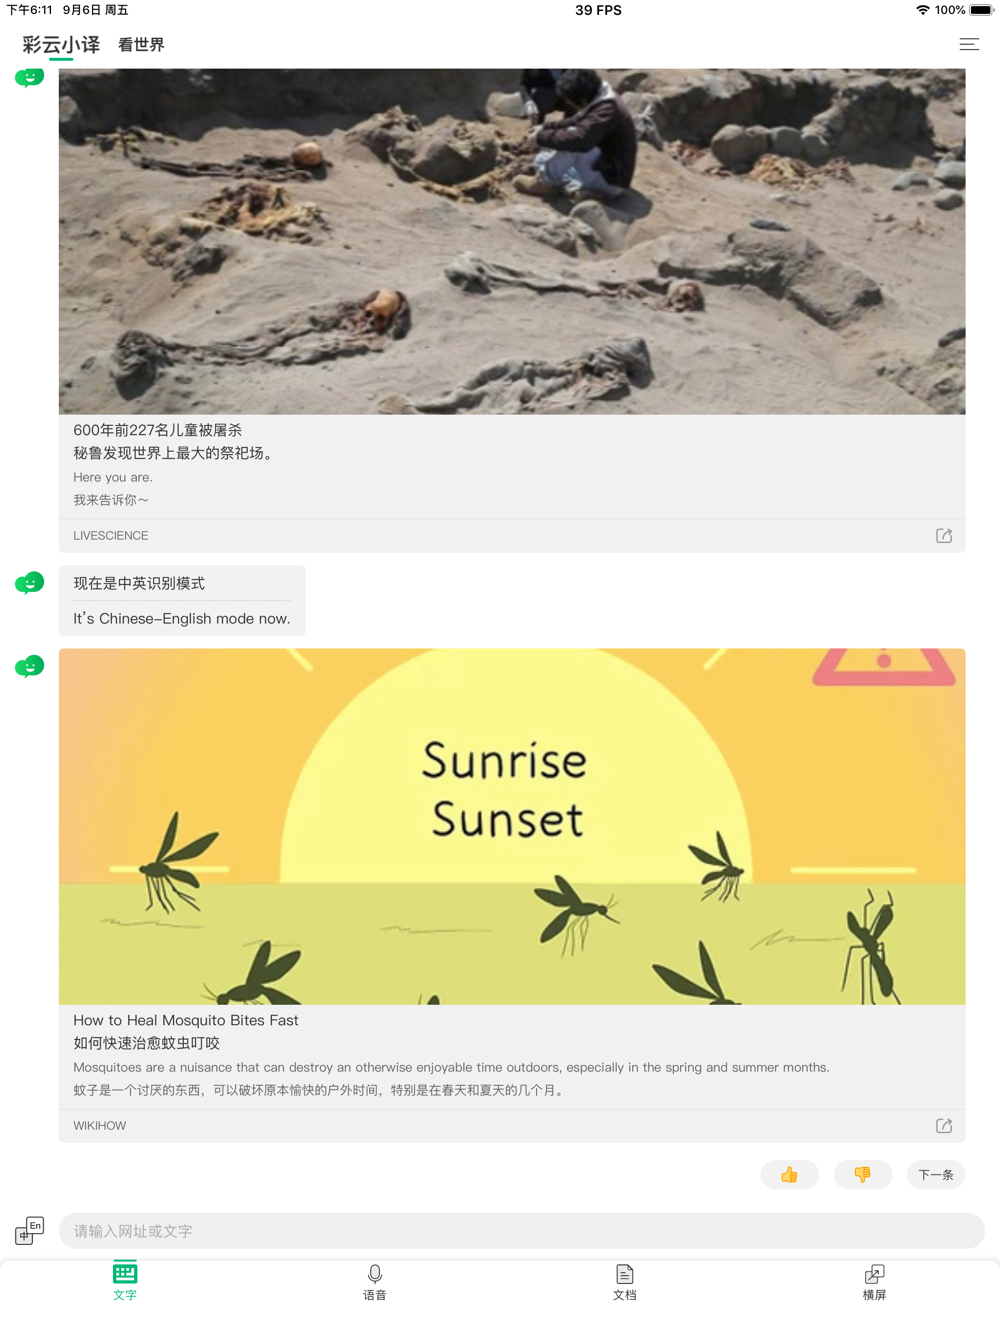The height and width of the screenshot is (1334, 1000).
Task: Switch to the 看世界 tab
Action: click(141, 45)
